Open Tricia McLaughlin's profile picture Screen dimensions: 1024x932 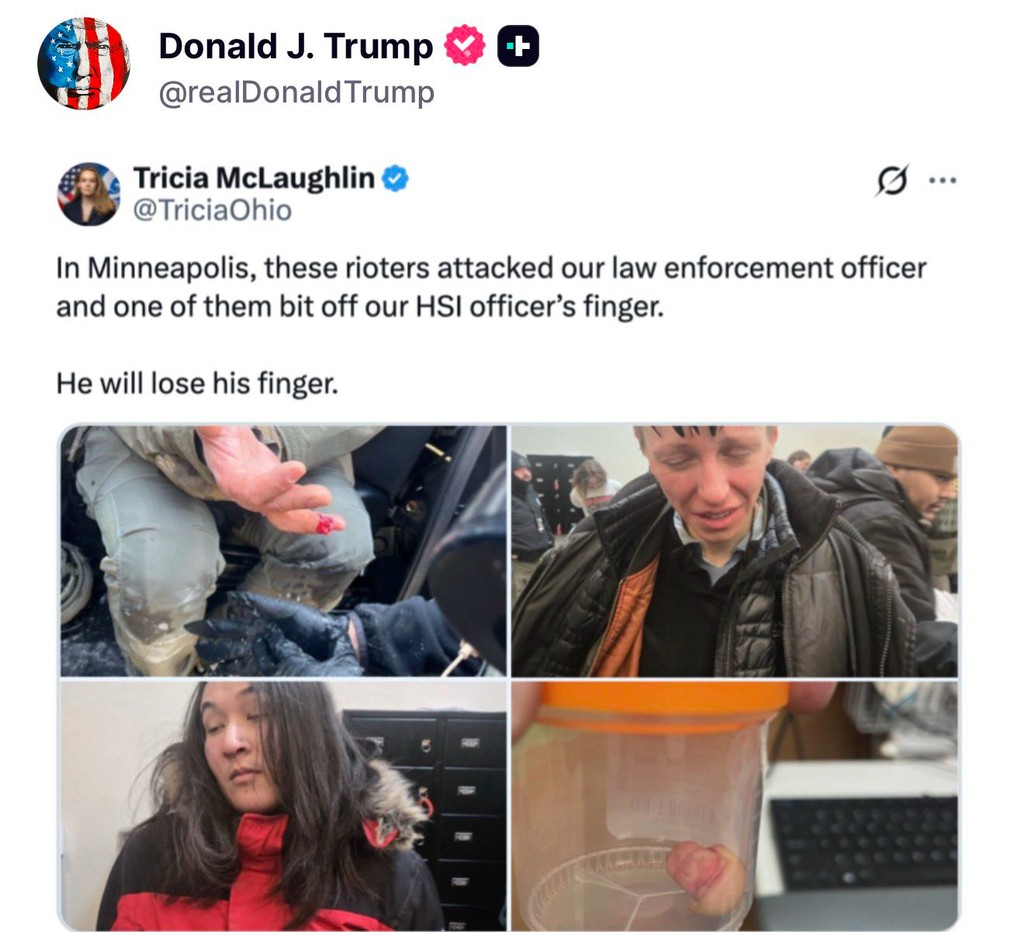coord(89,194)
